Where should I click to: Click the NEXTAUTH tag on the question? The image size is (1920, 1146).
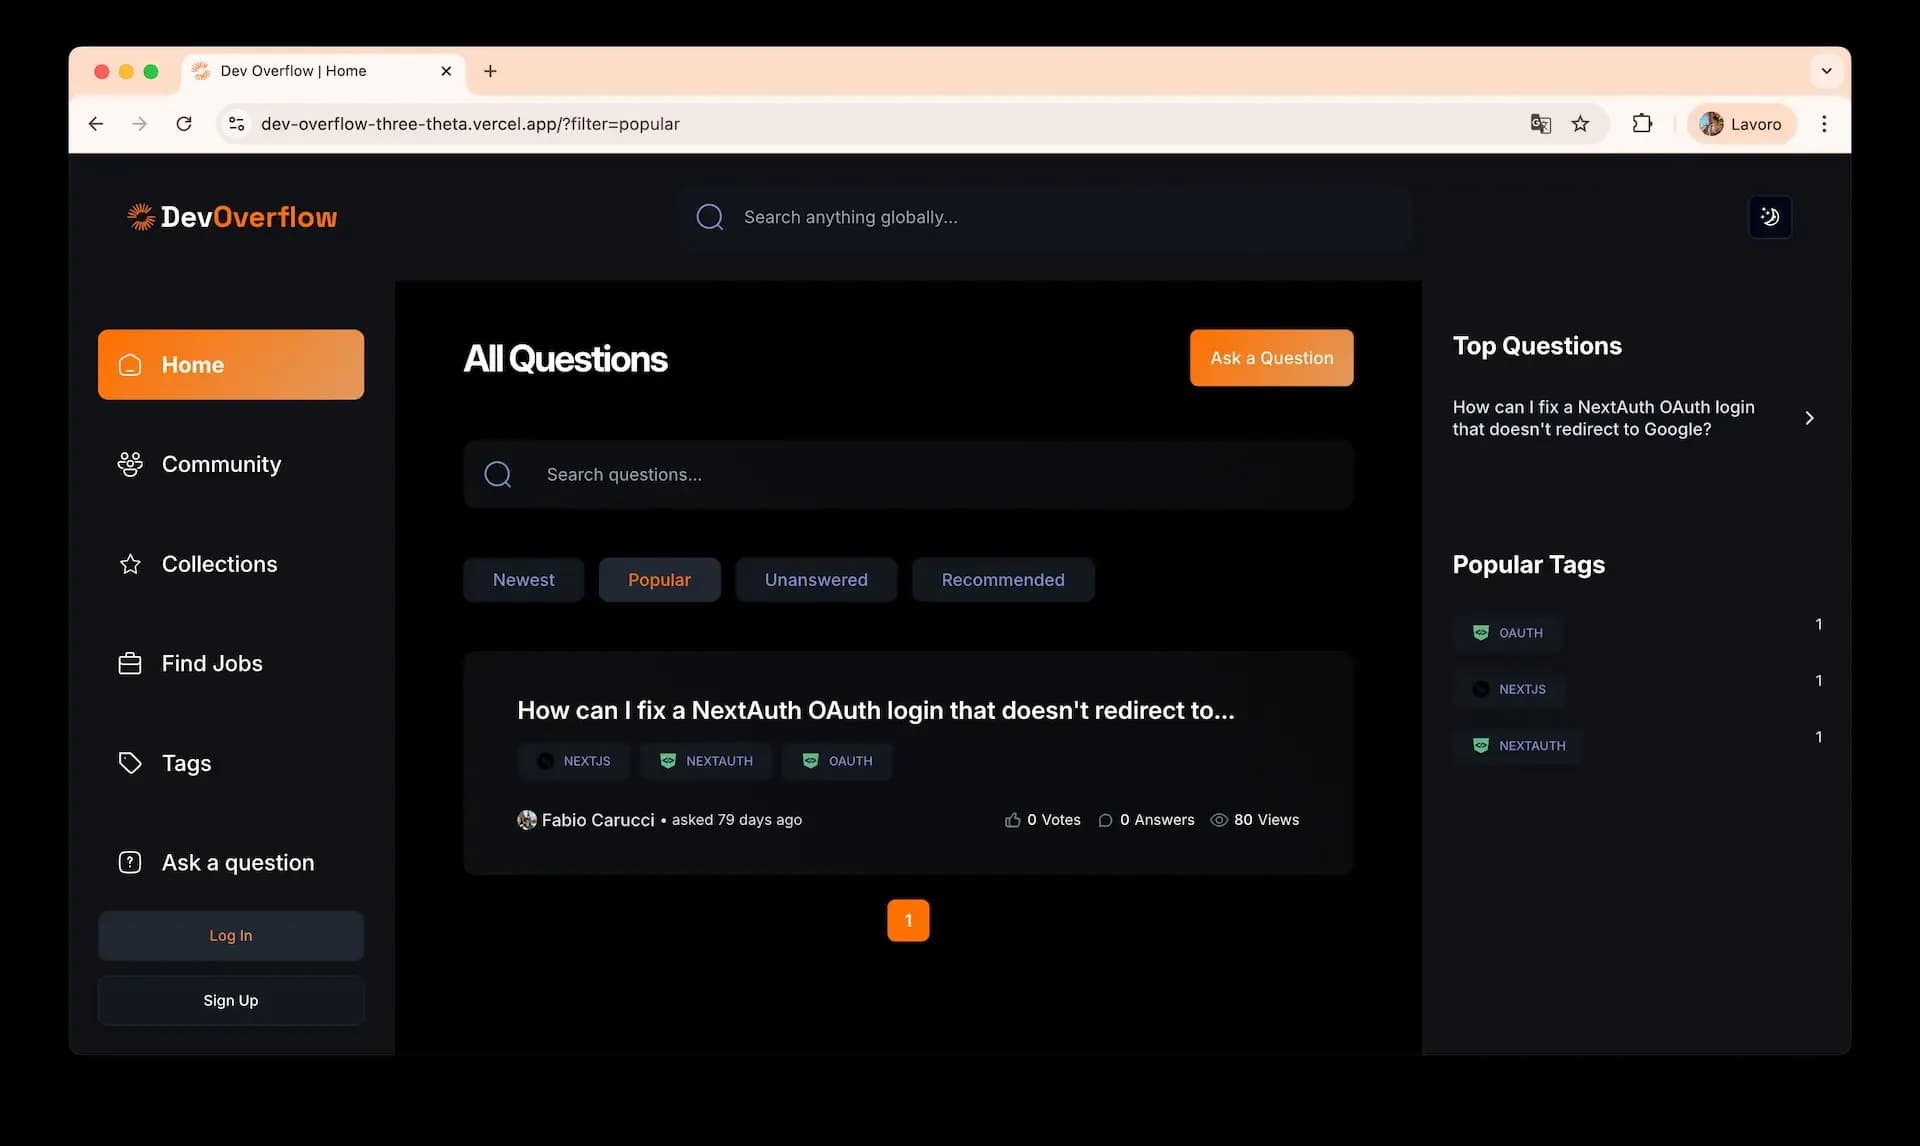[707, 760]
